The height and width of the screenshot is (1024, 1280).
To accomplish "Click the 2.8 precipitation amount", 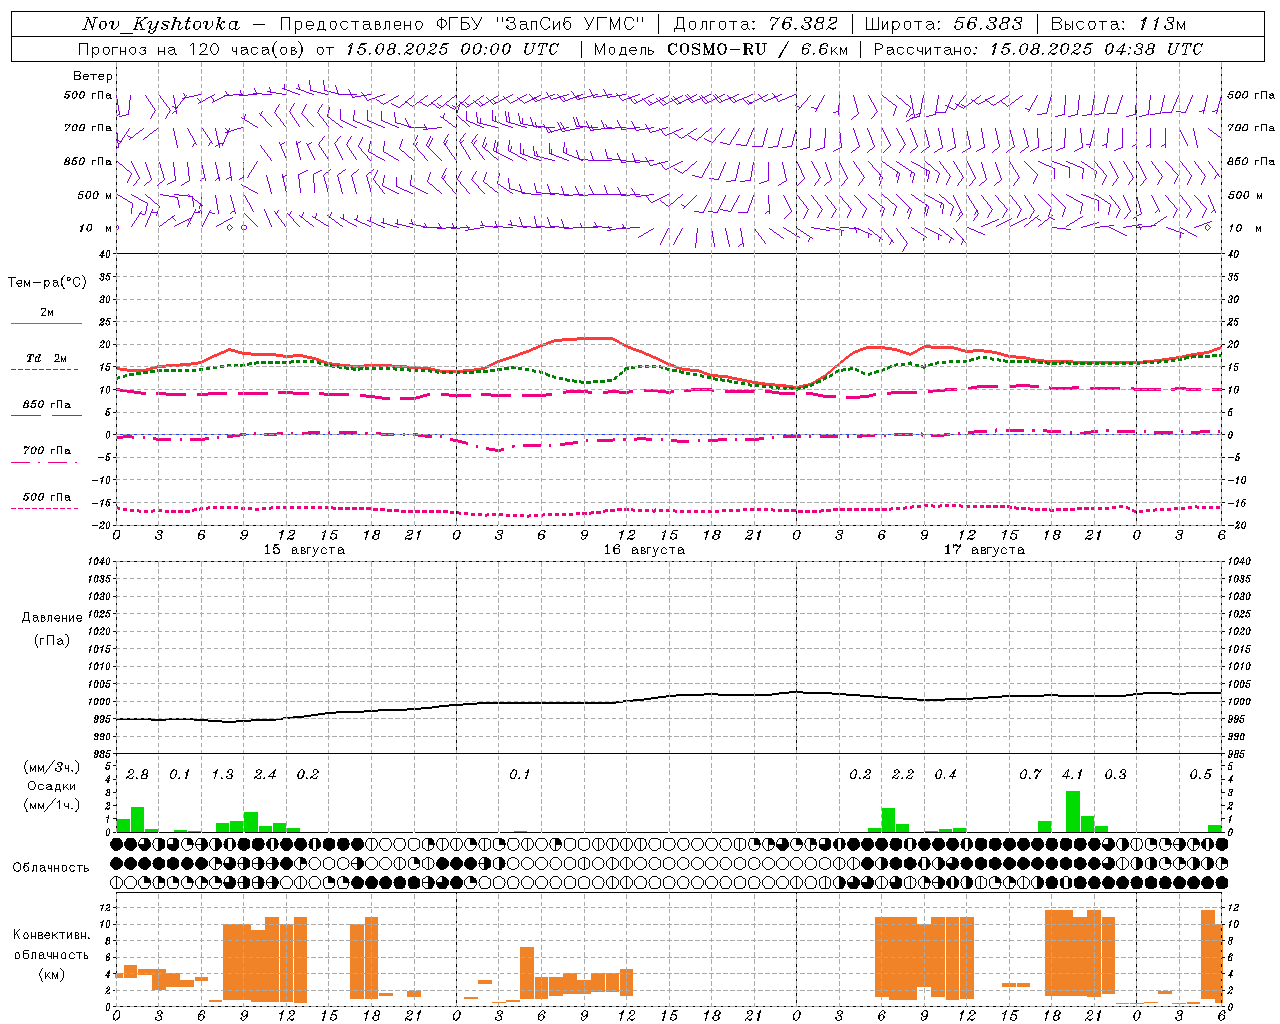I will (x=137, y=775).
